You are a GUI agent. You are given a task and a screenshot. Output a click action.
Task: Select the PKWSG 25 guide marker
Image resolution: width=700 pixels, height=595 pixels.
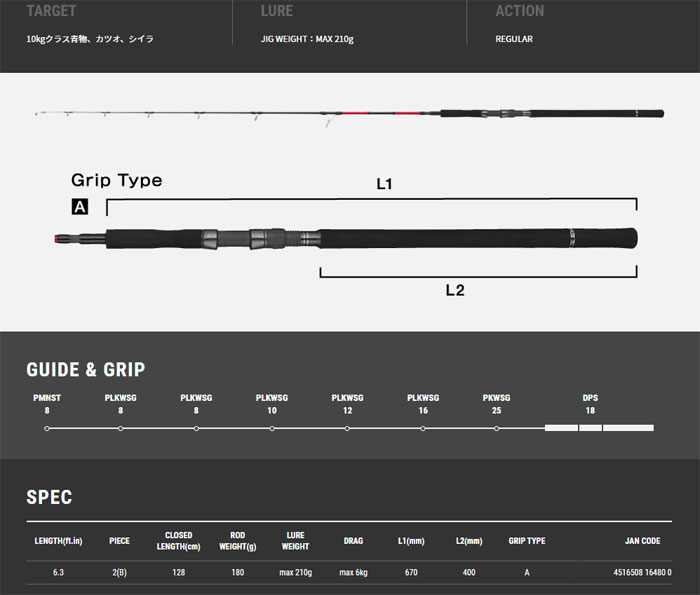click(x=497, y=428)
